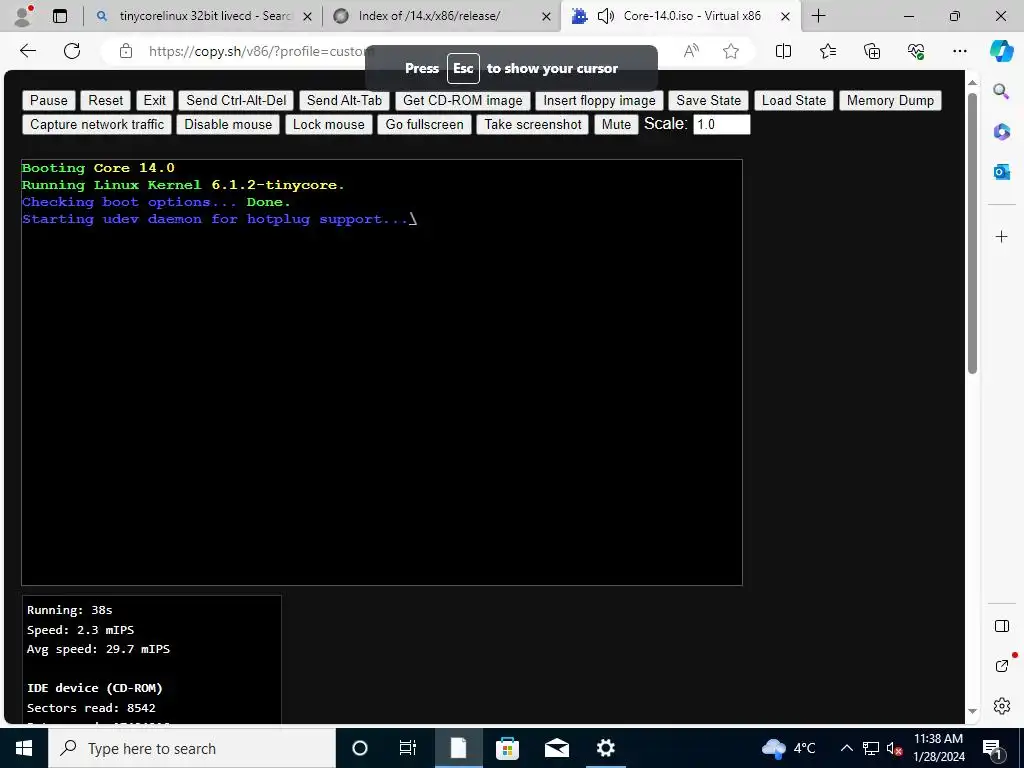Click the Load State button
The image size is (1024, 768).
point(793,101)
